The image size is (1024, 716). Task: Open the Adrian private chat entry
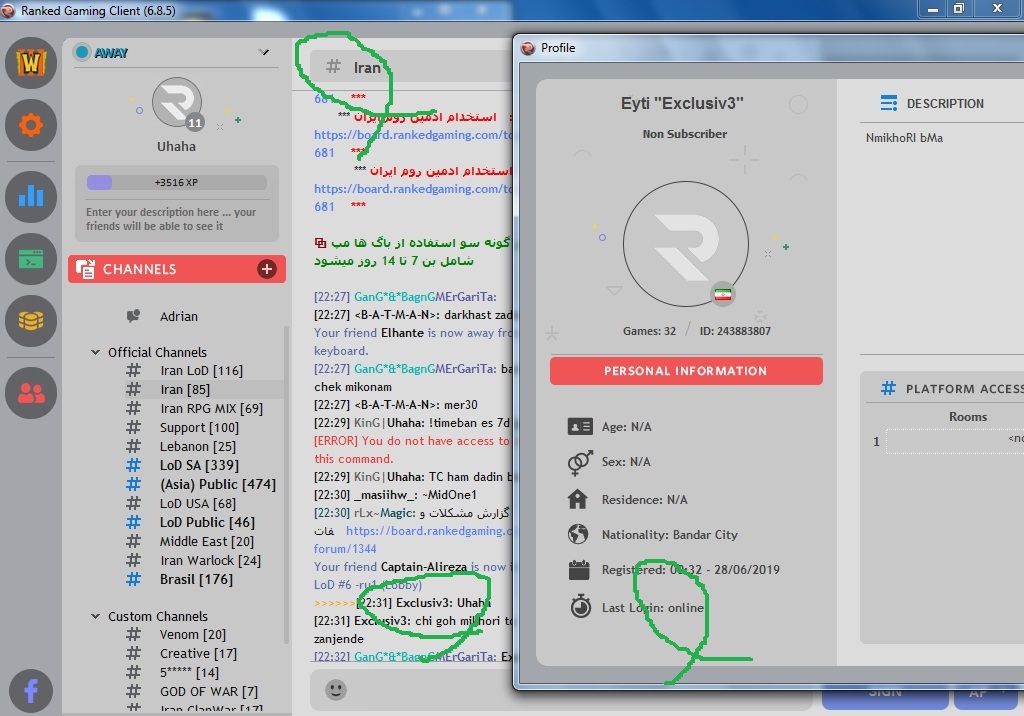(178, 316)
